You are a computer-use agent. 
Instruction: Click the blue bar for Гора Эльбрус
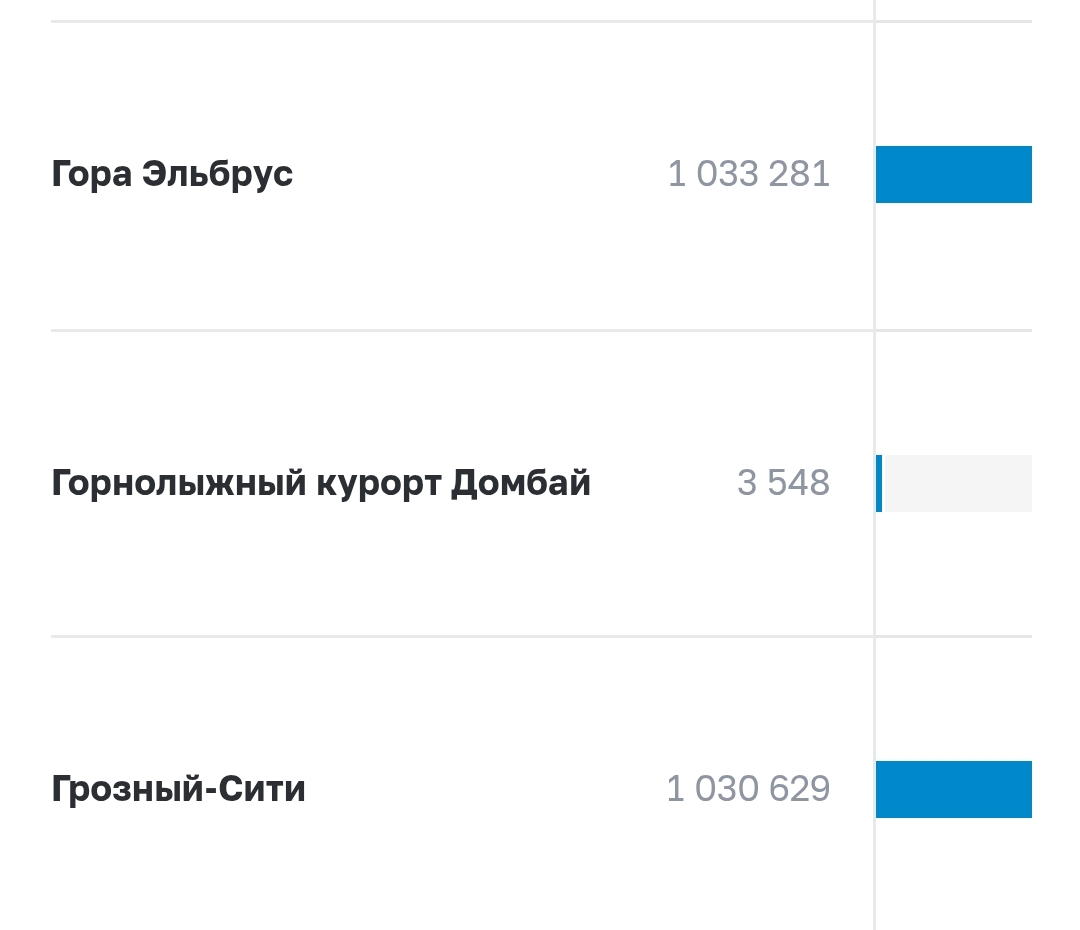(x=953, y=175)
